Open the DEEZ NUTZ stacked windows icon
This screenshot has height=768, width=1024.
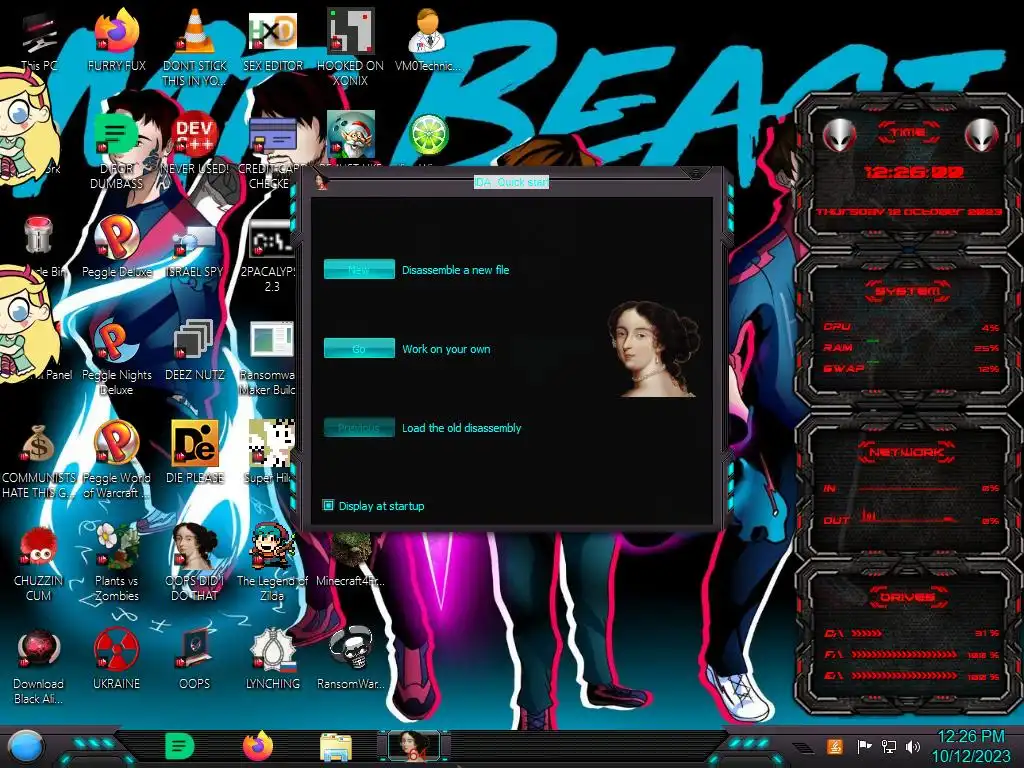(195, 341)
